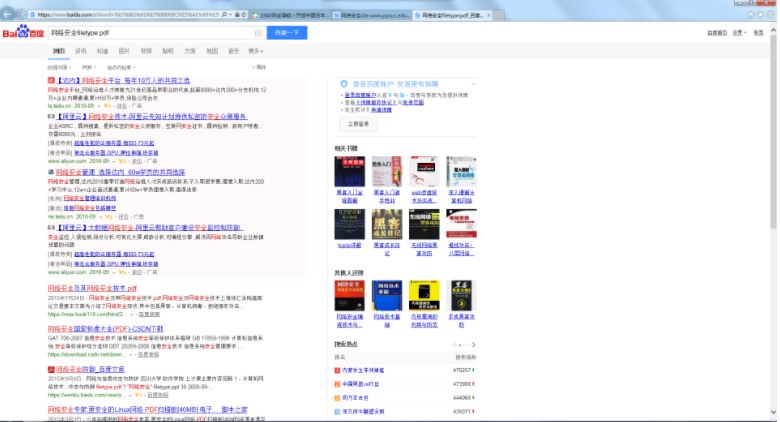Select the 知道 search category tab

click(102, 51)
